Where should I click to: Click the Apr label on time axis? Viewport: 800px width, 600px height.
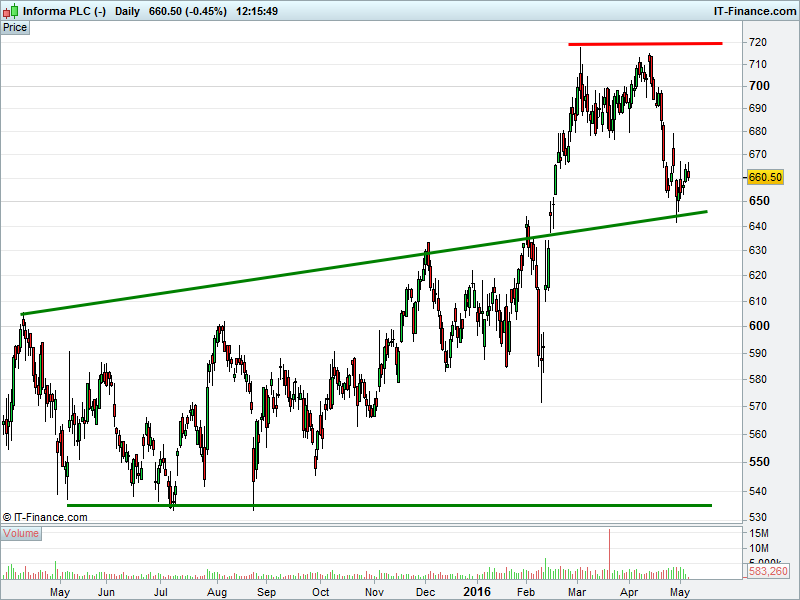pyautogui.click(x=629, y=592)
